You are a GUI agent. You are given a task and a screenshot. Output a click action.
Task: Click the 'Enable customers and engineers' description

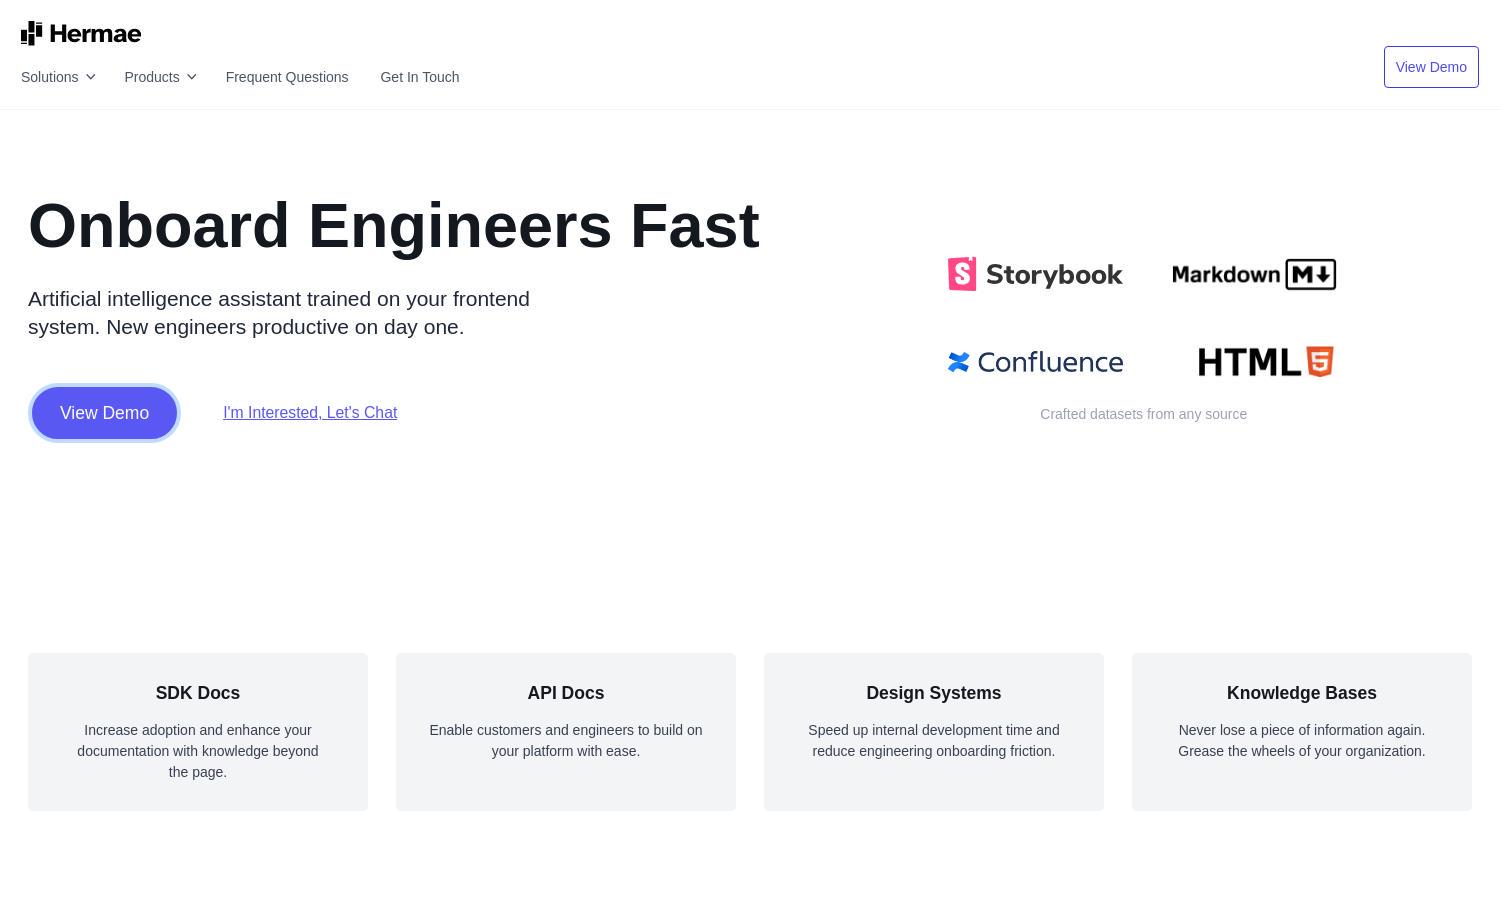(566, 741)
